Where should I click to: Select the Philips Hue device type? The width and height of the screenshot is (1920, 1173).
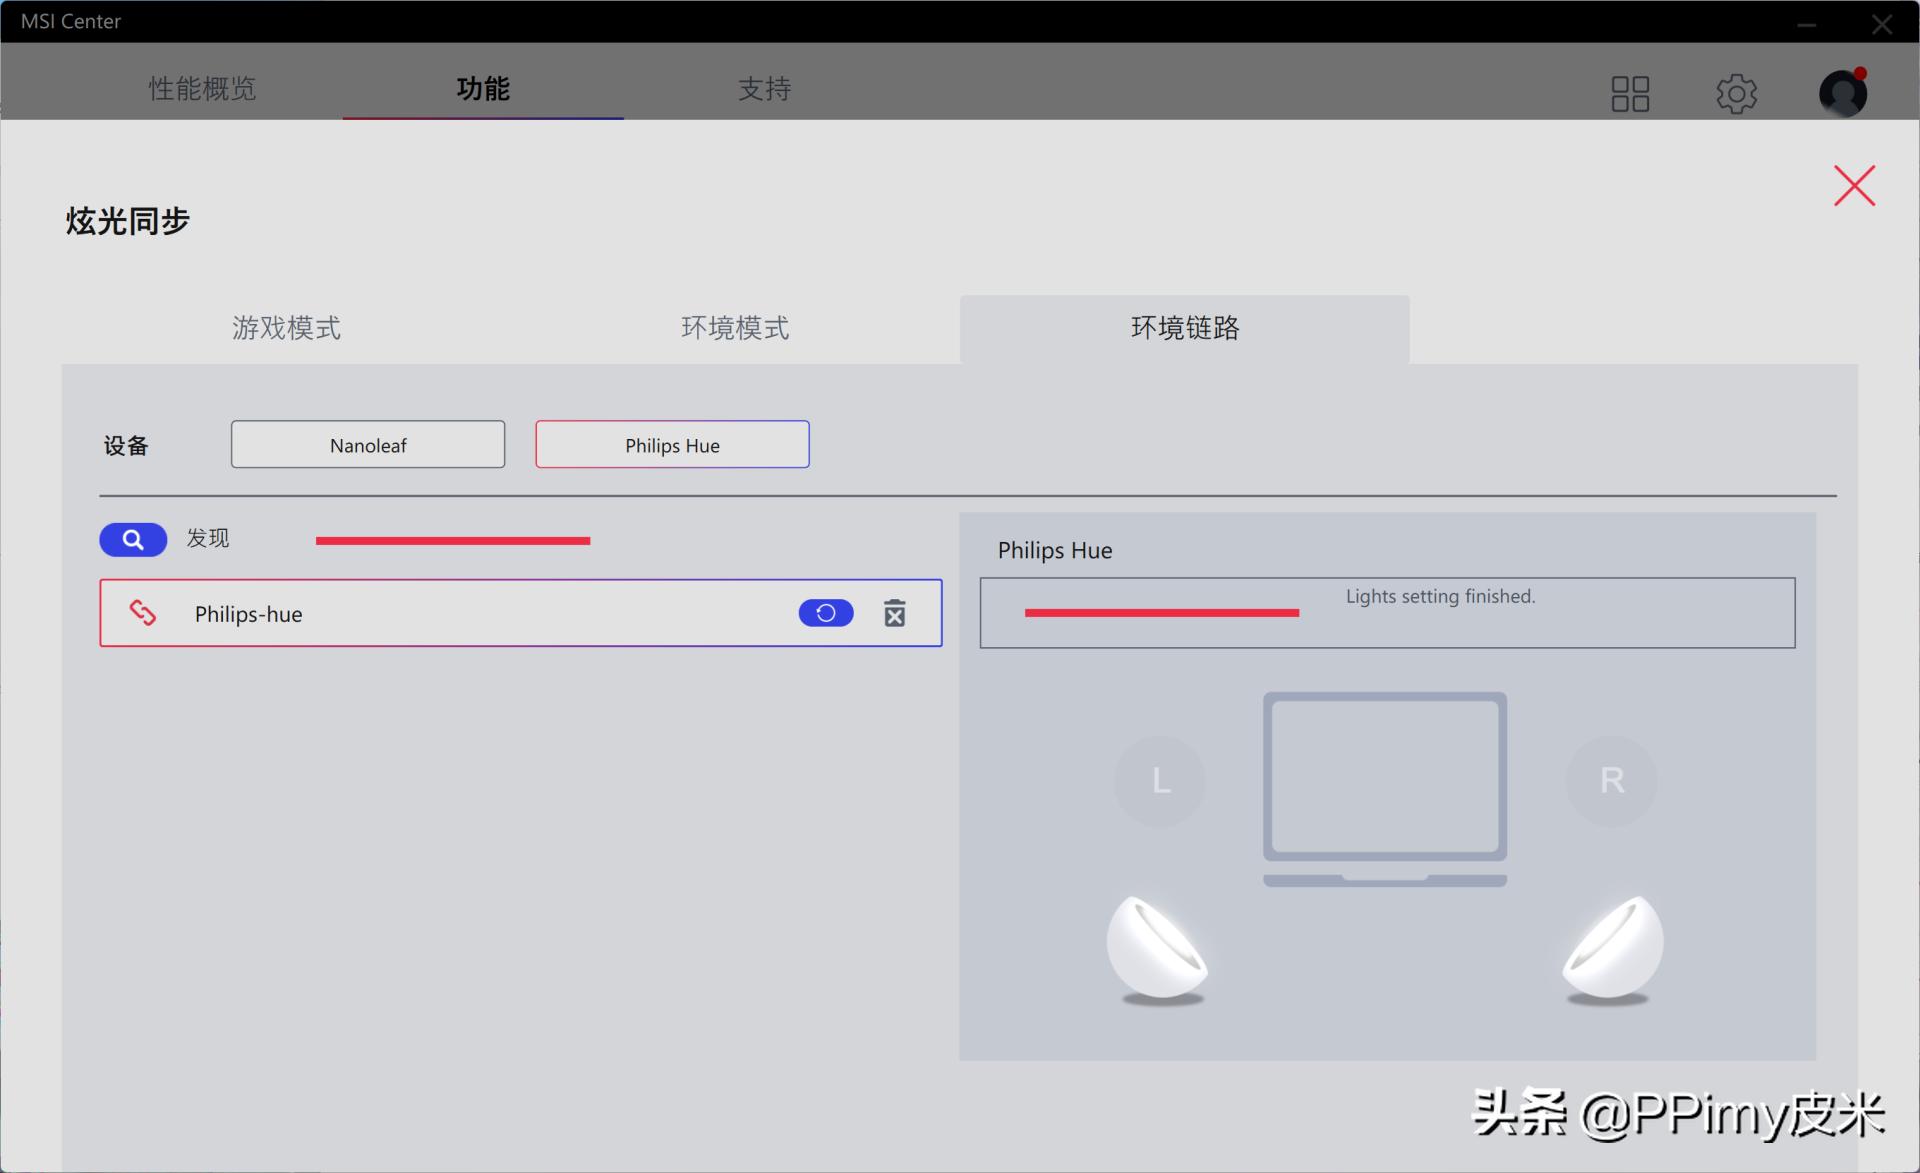point(671,444)
